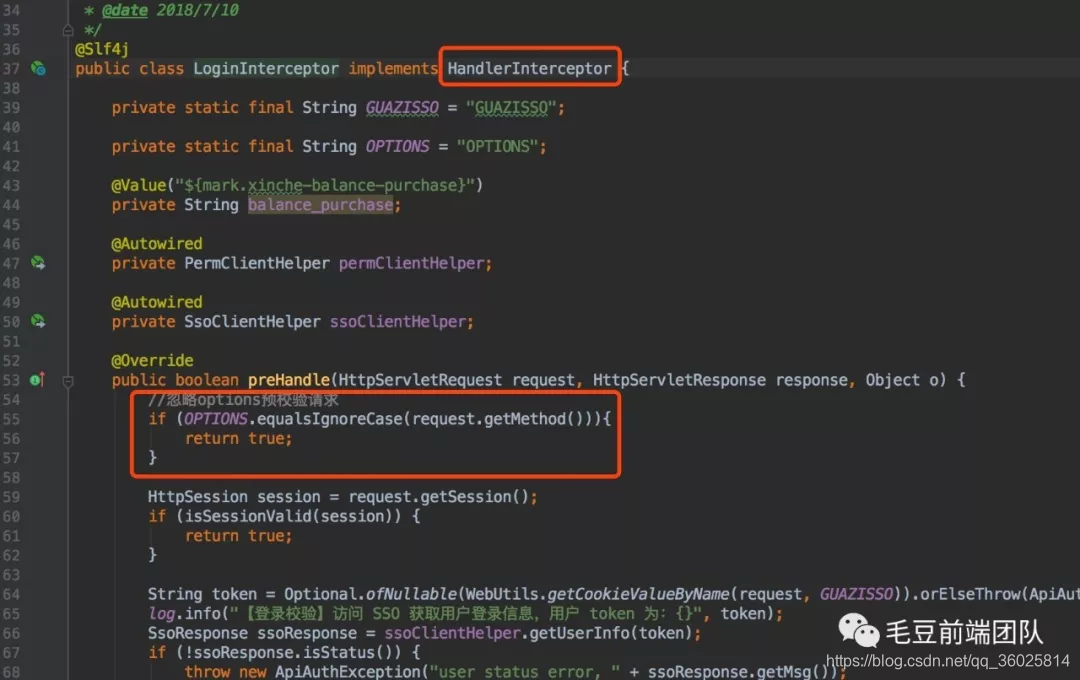Click the SsoClientHelper type name on line 50

tap(252, 322)
